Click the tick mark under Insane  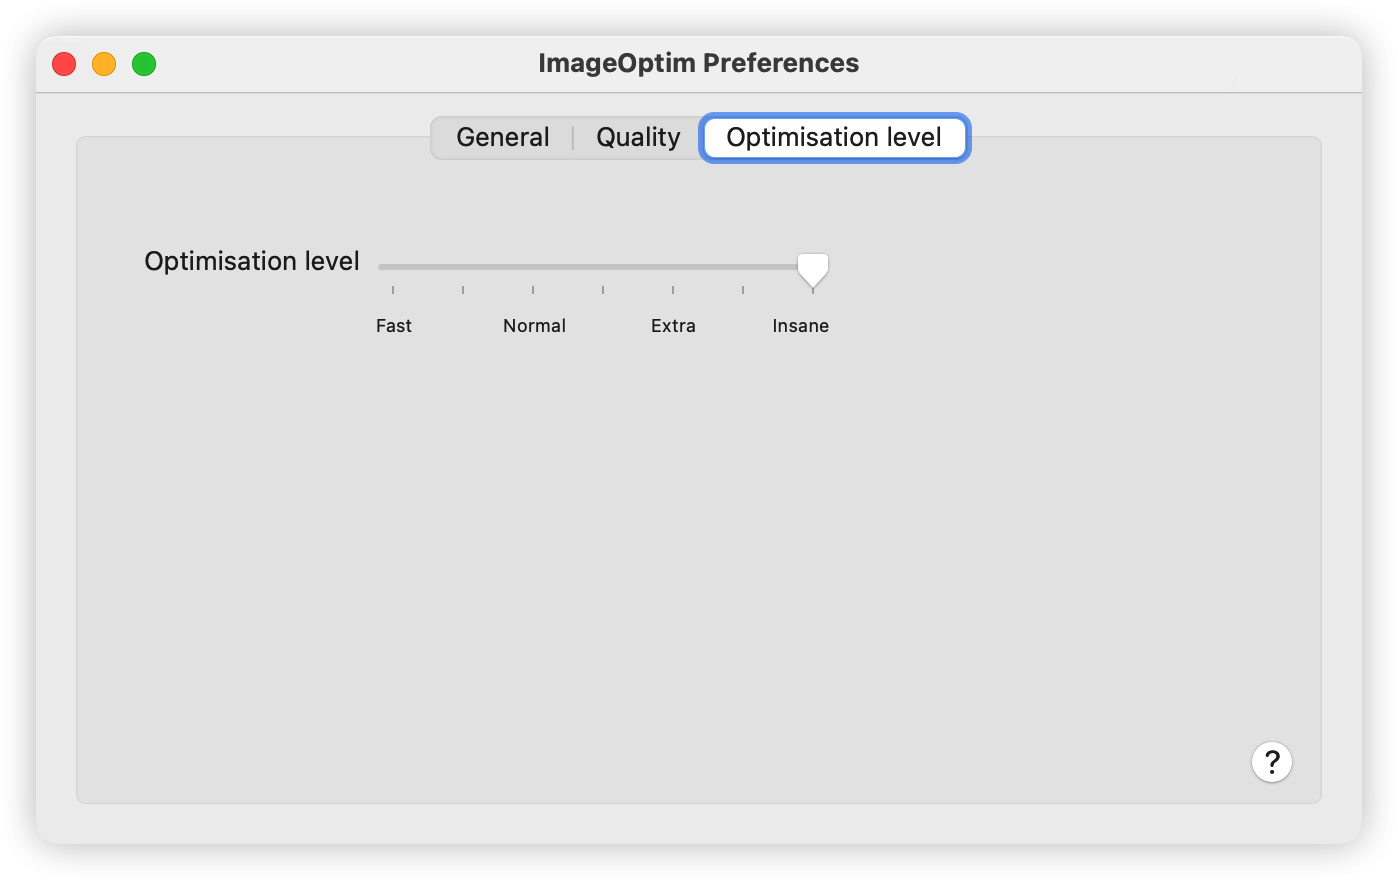[812, 289]
